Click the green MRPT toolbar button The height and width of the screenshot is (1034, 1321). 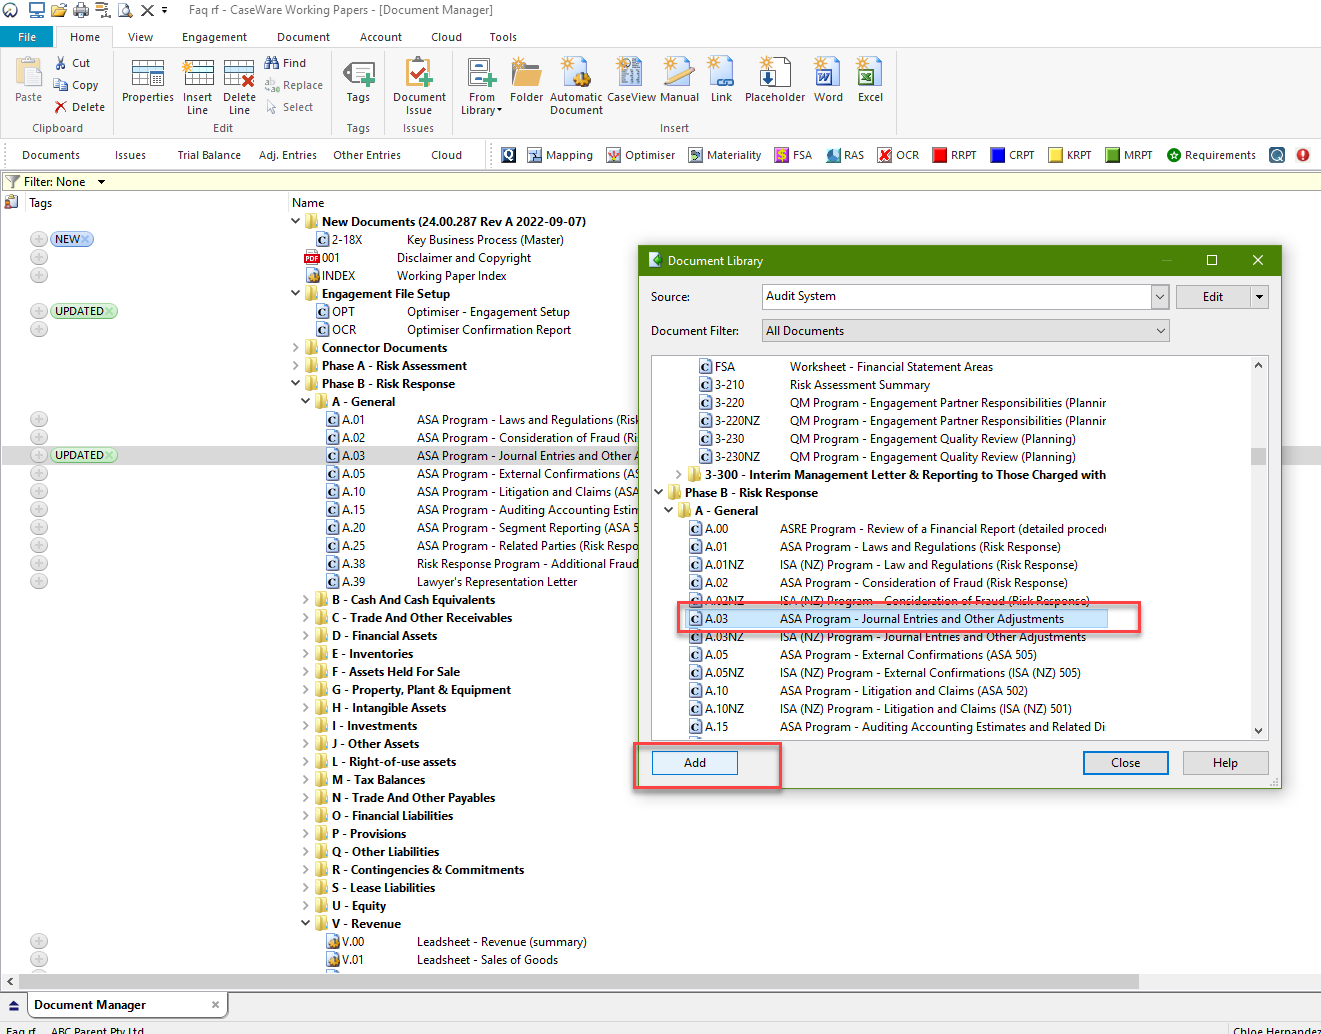tap(1128, 155)
